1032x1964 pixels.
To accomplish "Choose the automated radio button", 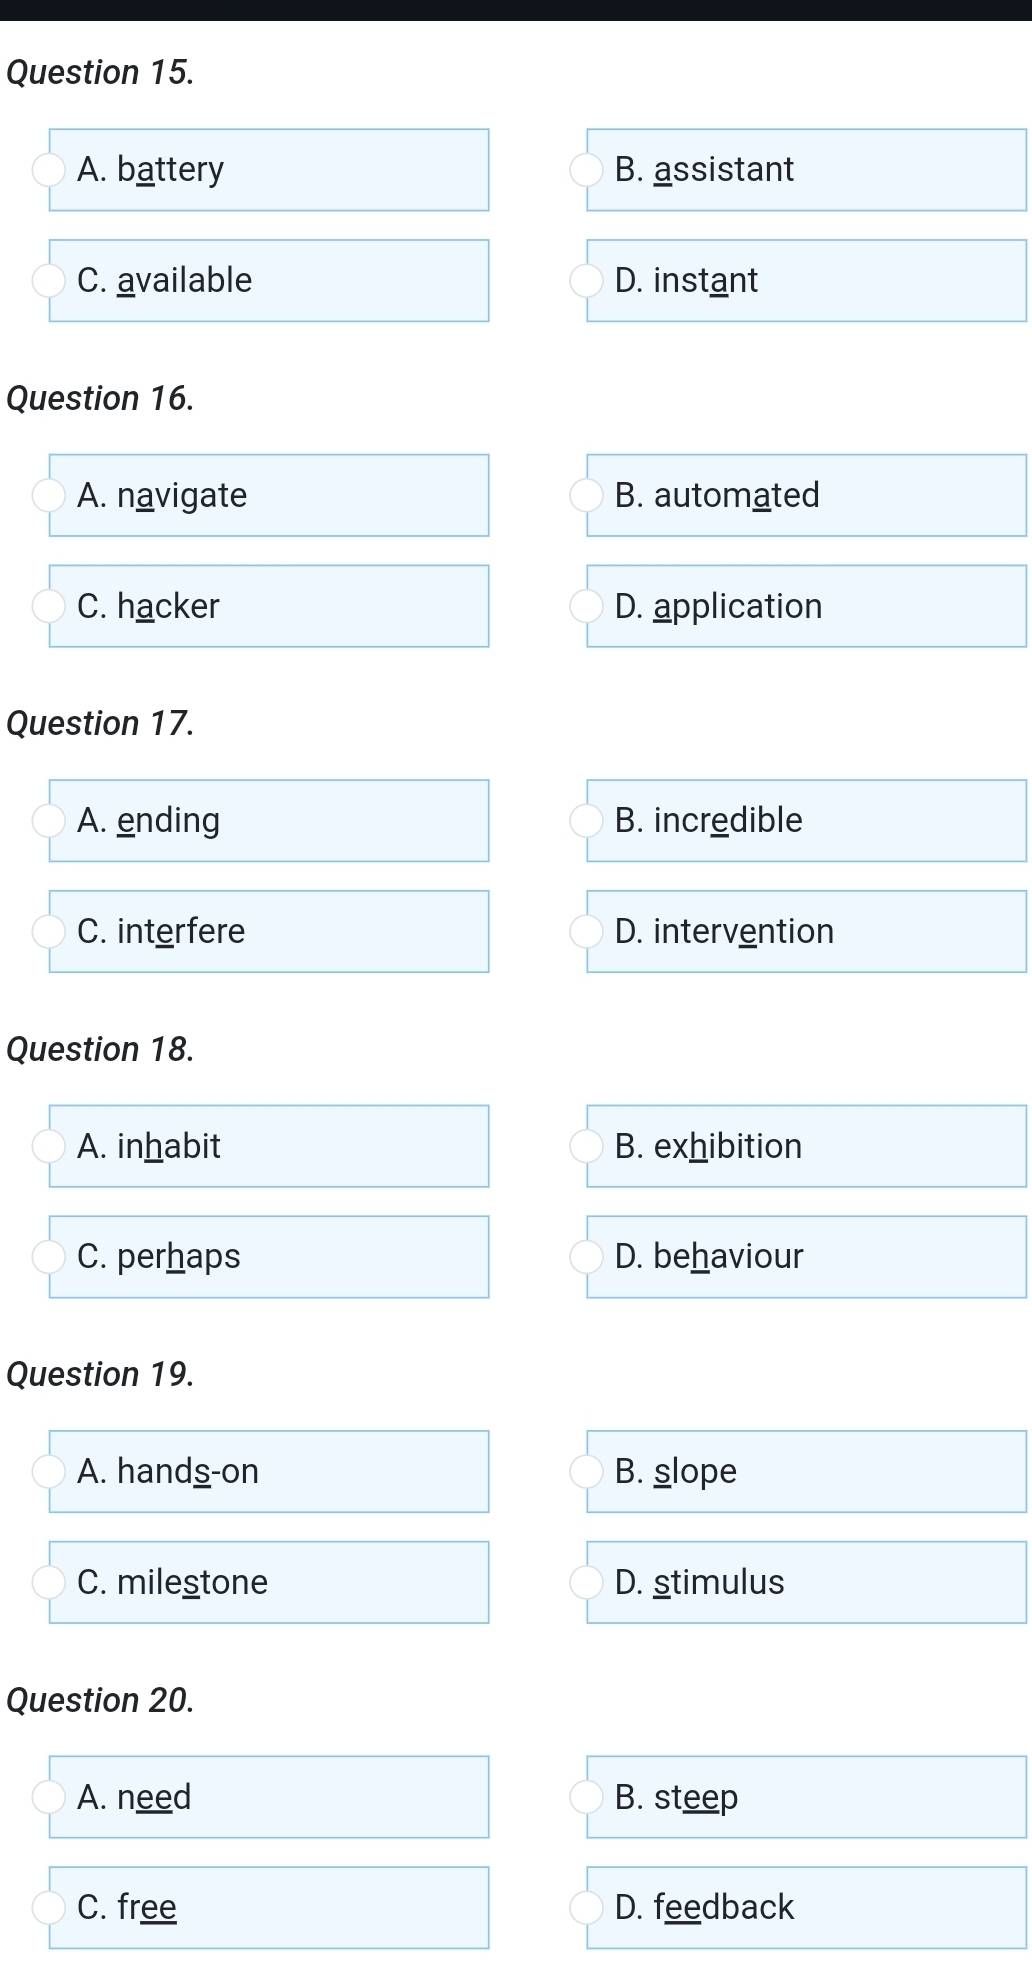I will 585,496.
